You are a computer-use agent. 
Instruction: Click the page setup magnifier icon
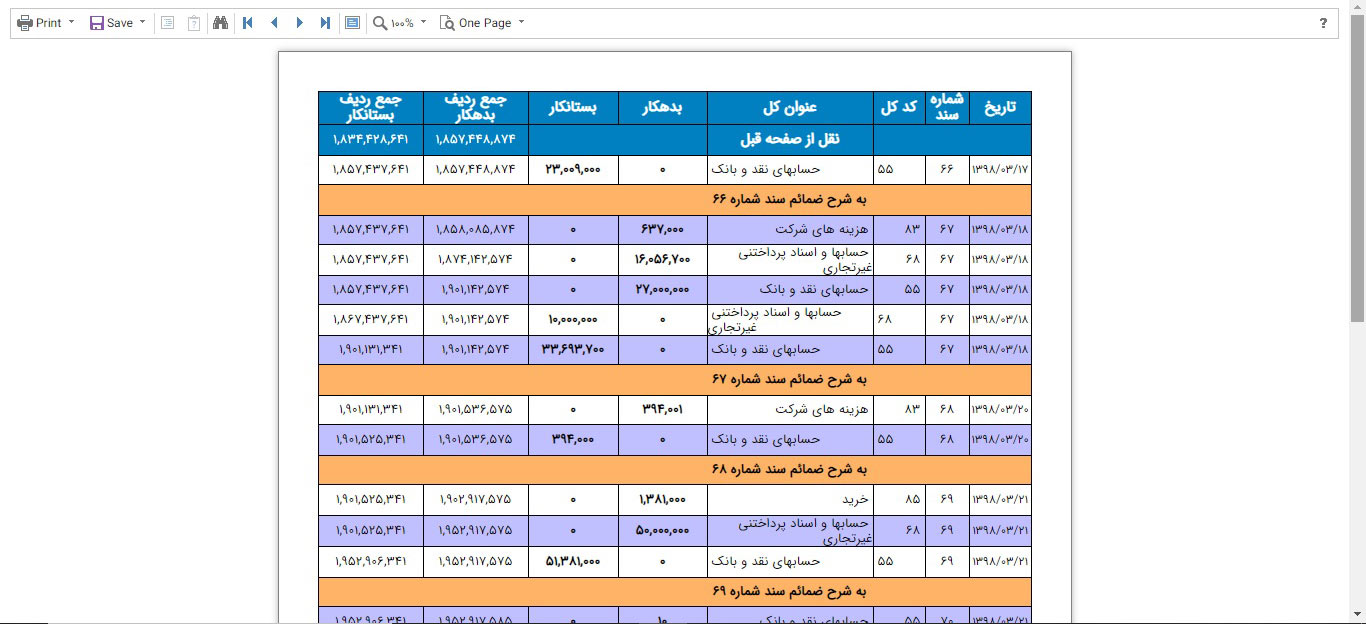(x=450, y=22)
